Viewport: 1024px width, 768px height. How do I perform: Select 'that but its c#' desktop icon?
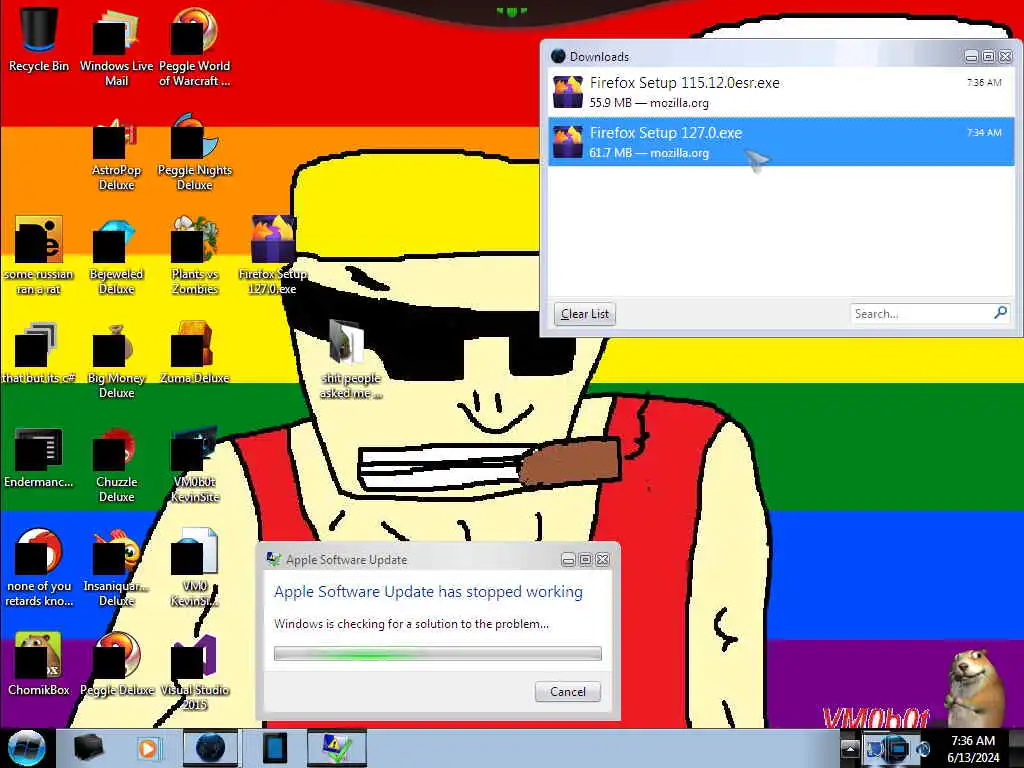coord(39,353)
